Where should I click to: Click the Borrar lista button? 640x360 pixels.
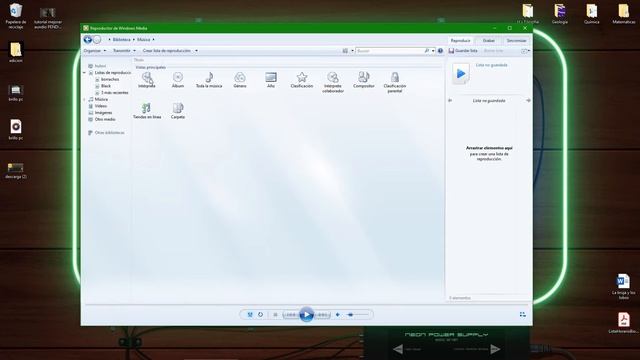pos(493,51)
